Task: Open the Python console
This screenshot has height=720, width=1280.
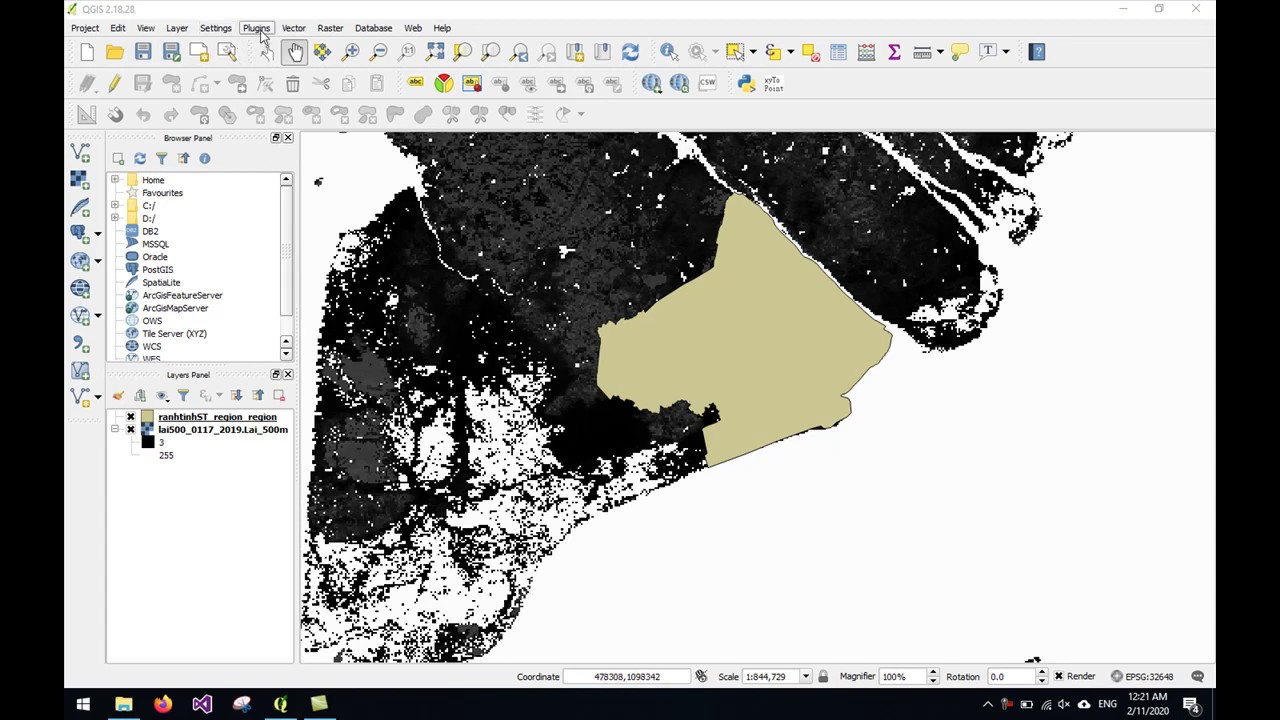Action: click(x=746, y=84)
